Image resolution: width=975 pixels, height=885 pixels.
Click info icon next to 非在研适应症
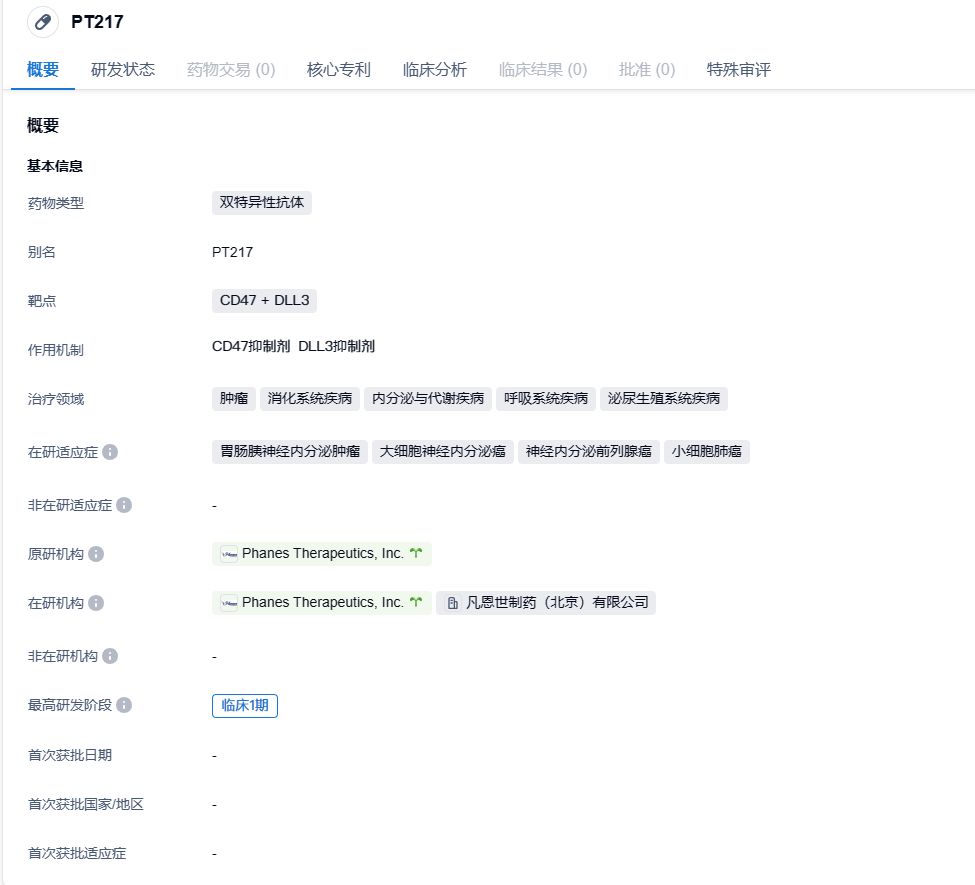[124, 505]
